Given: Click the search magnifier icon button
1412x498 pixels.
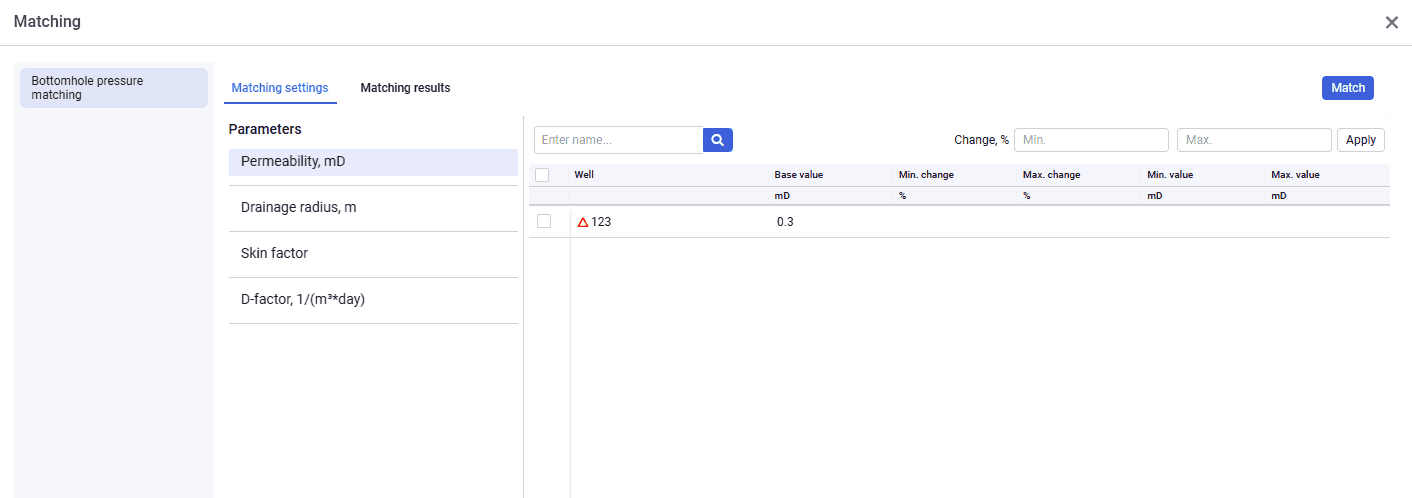Looking at the screenshot, I should [718, 140].
